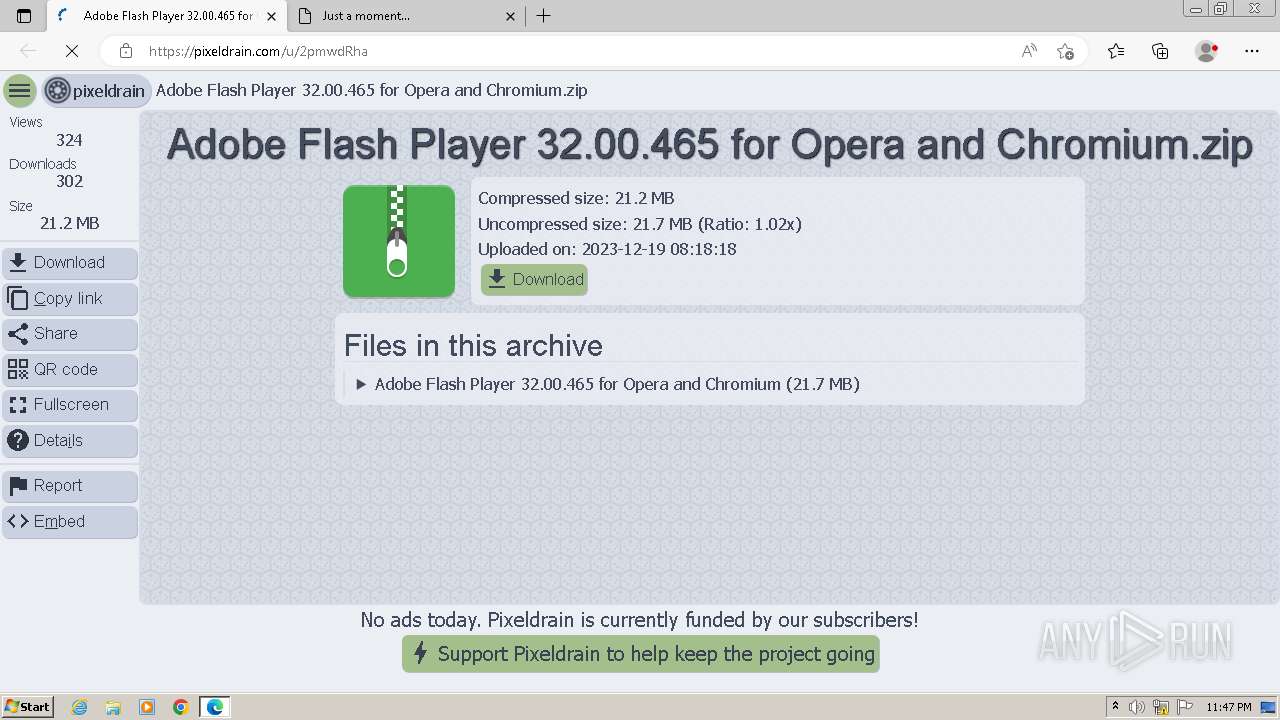
Task: Open browser Collections
Action: [x=1160, y=51]
